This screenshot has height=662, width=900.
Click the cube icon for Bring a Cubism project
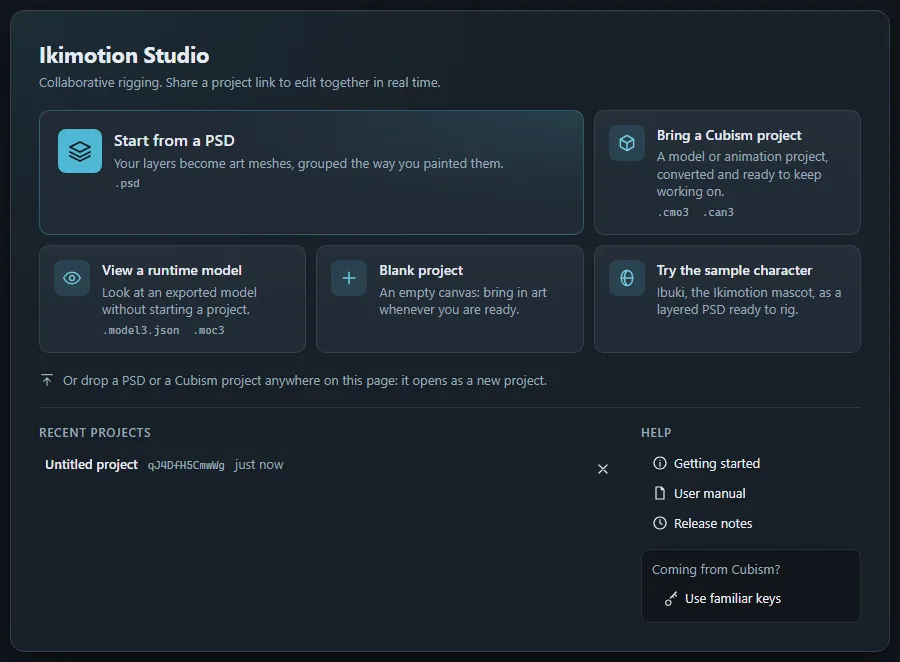[627, 143]
